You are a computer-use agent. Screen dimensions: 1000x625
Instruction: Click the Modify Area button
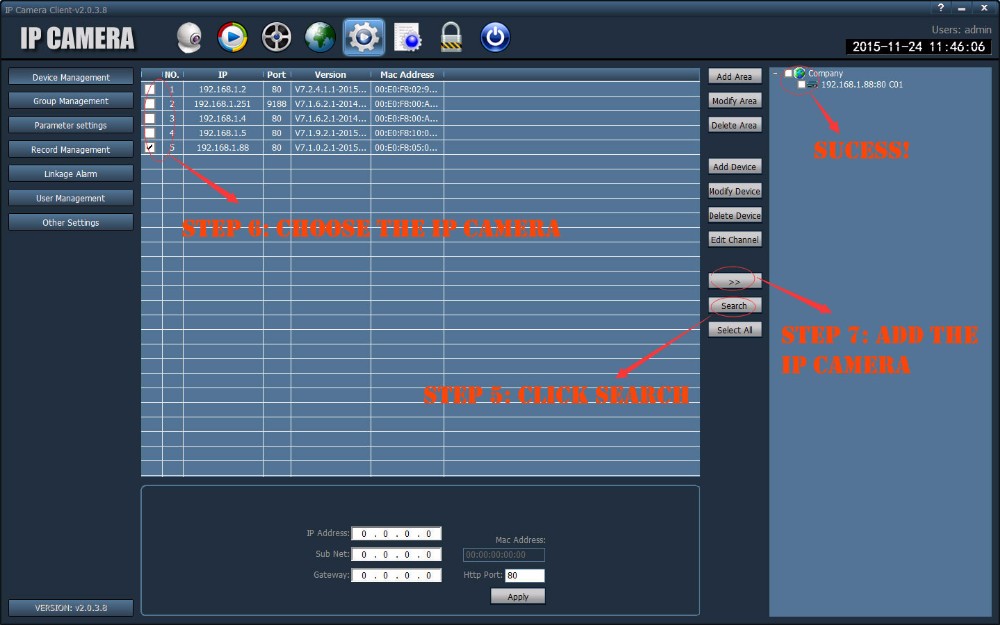pyautogui.click(x=735, y=101)
